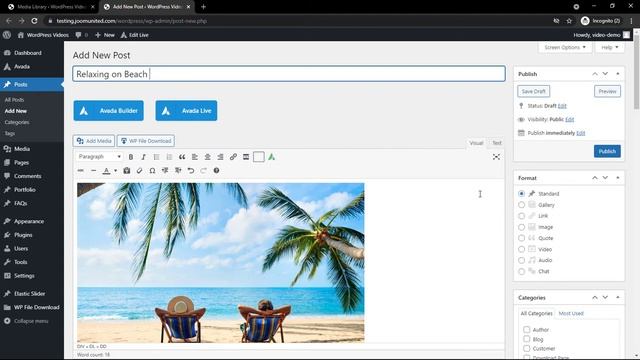640x360 pixels.
Task: Insert a numbered list
Action: point(169,157)
